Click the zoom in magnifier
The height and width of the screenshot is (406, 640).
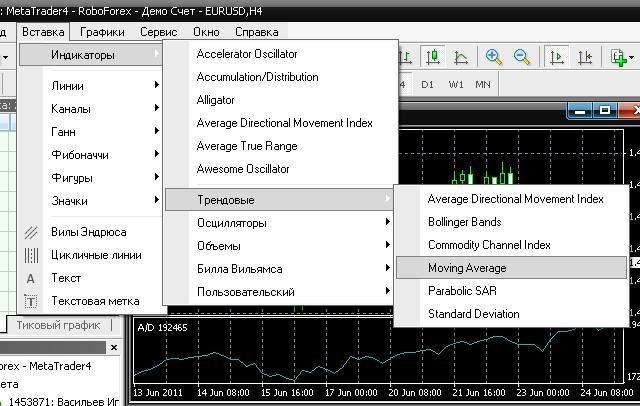pos(494,57)
